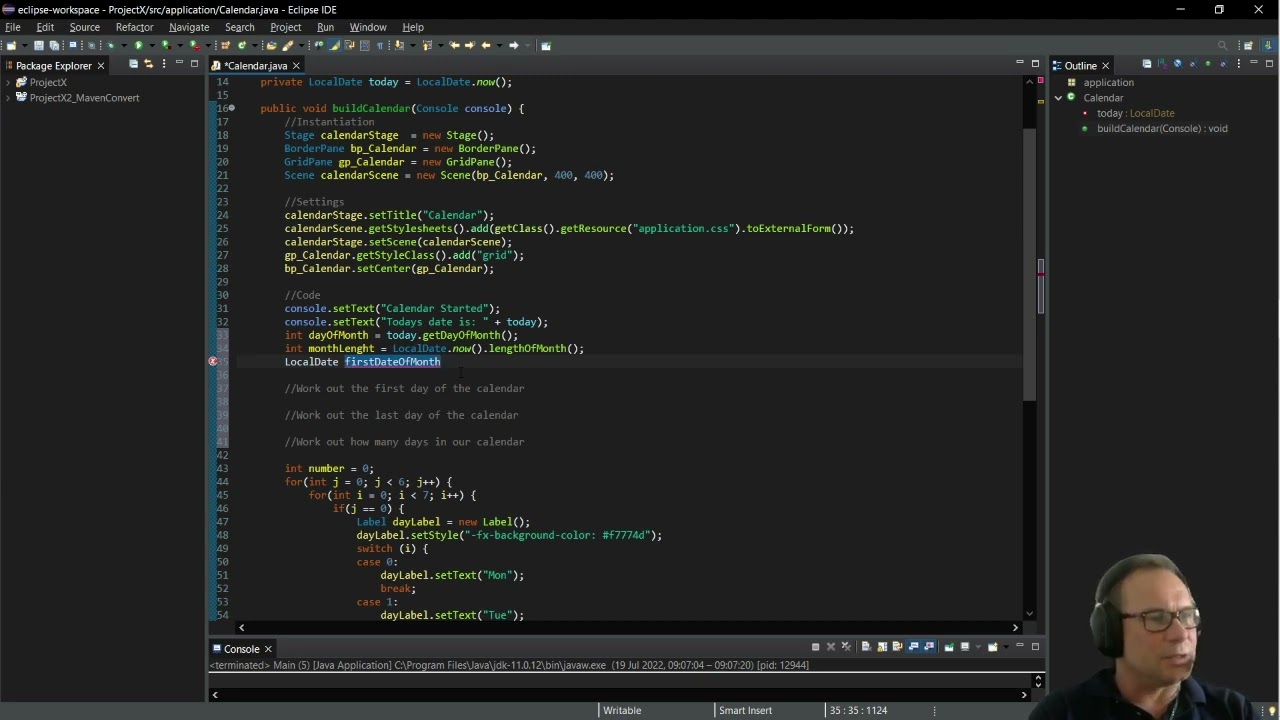Open the Outline View Menu dots
The height and width of the screenshot is (720, 1280).
click(x=1239, y=64)
